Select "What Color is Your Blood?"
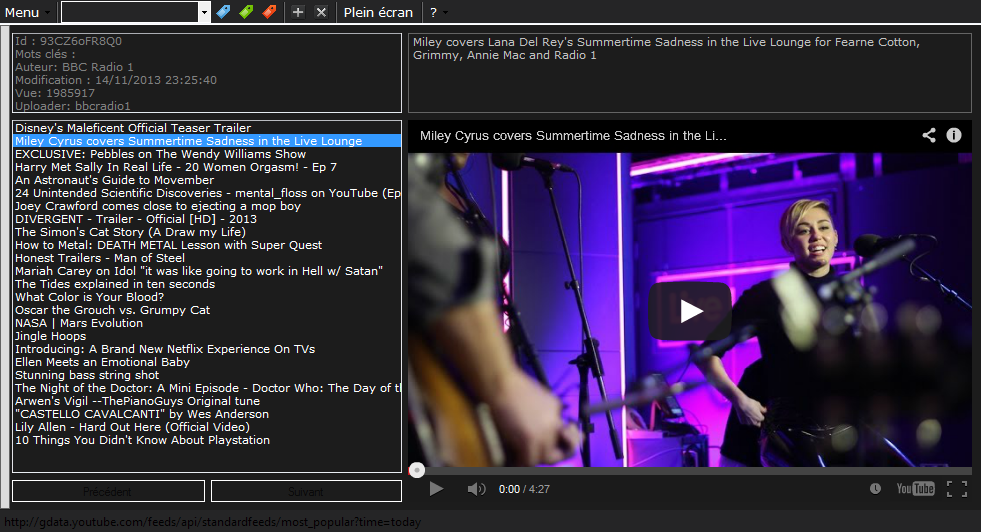The width and height of the screenshot is (981, 532). pyautogui.click(x=207, y=297)
